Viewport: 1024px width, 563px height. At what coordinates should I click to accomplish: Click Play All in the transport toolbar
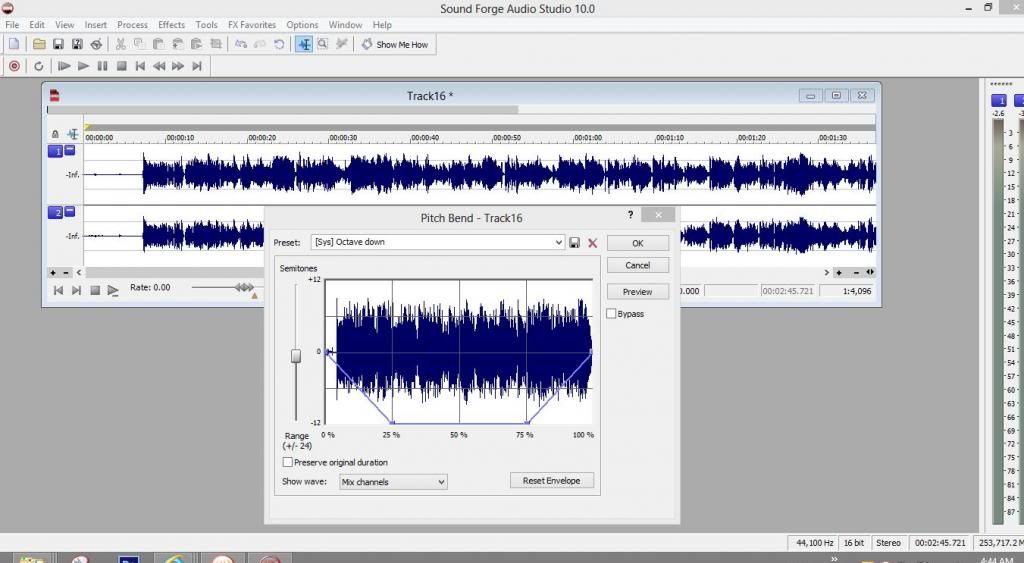tap(64, 66)
